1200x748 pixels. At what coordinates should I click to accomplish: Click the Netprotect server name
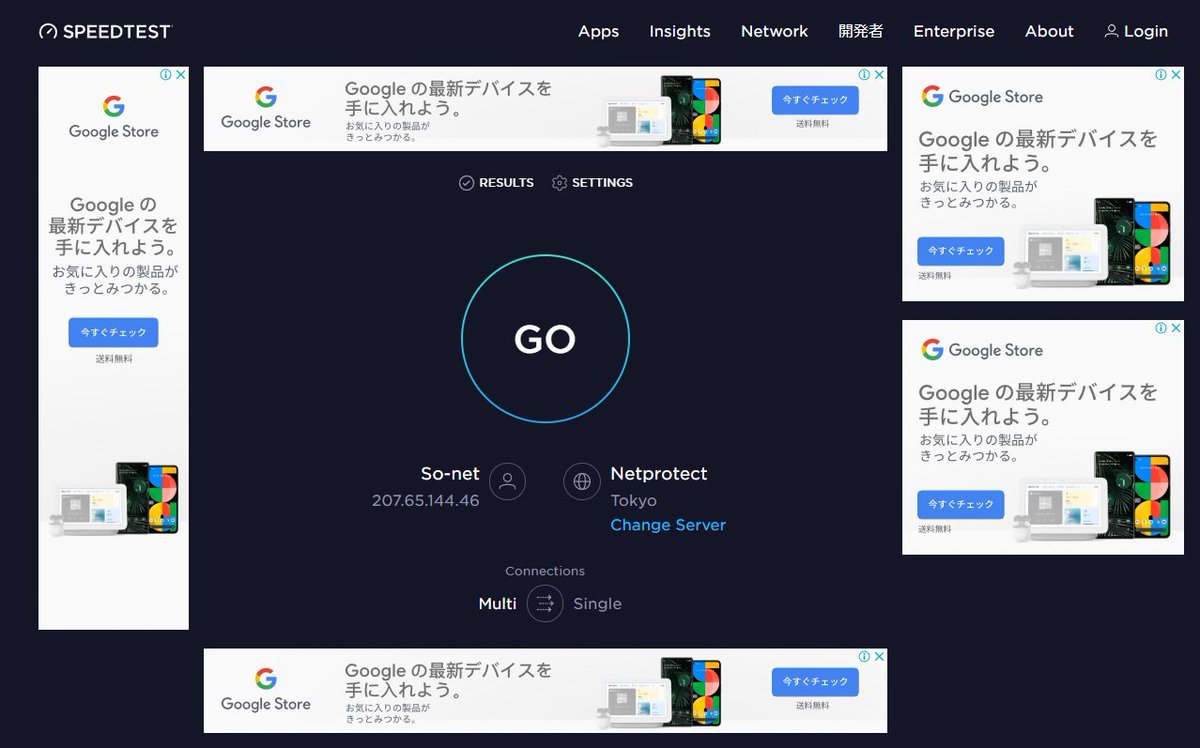click(658, 473)
